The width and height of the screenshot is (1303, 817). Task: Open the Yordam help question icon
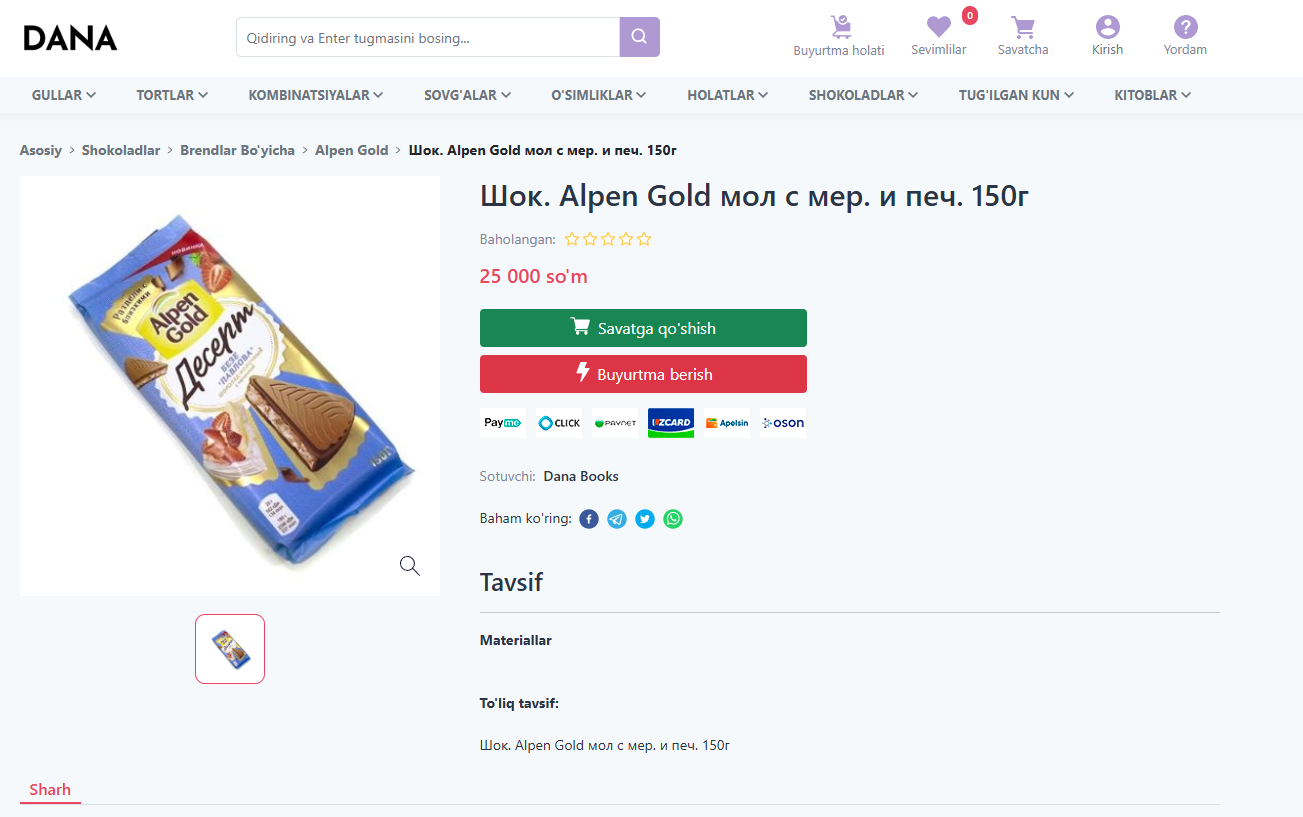(1185, 28)
